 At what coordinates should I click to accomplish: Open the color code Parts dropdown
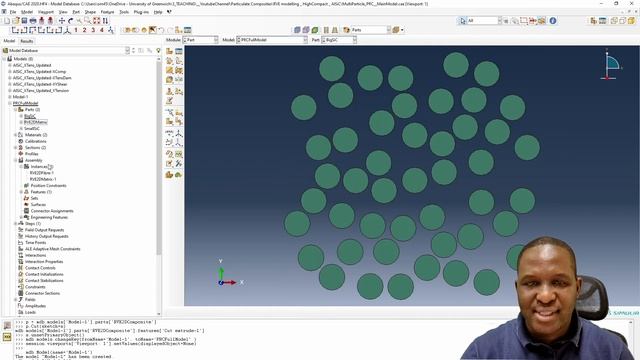tap(371, 30)
